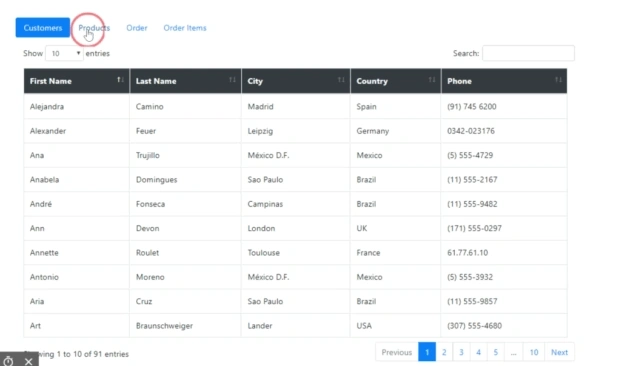Focus the Search input field
The height and width of the screenshot is (366, 639).
[x=529, y=53]
